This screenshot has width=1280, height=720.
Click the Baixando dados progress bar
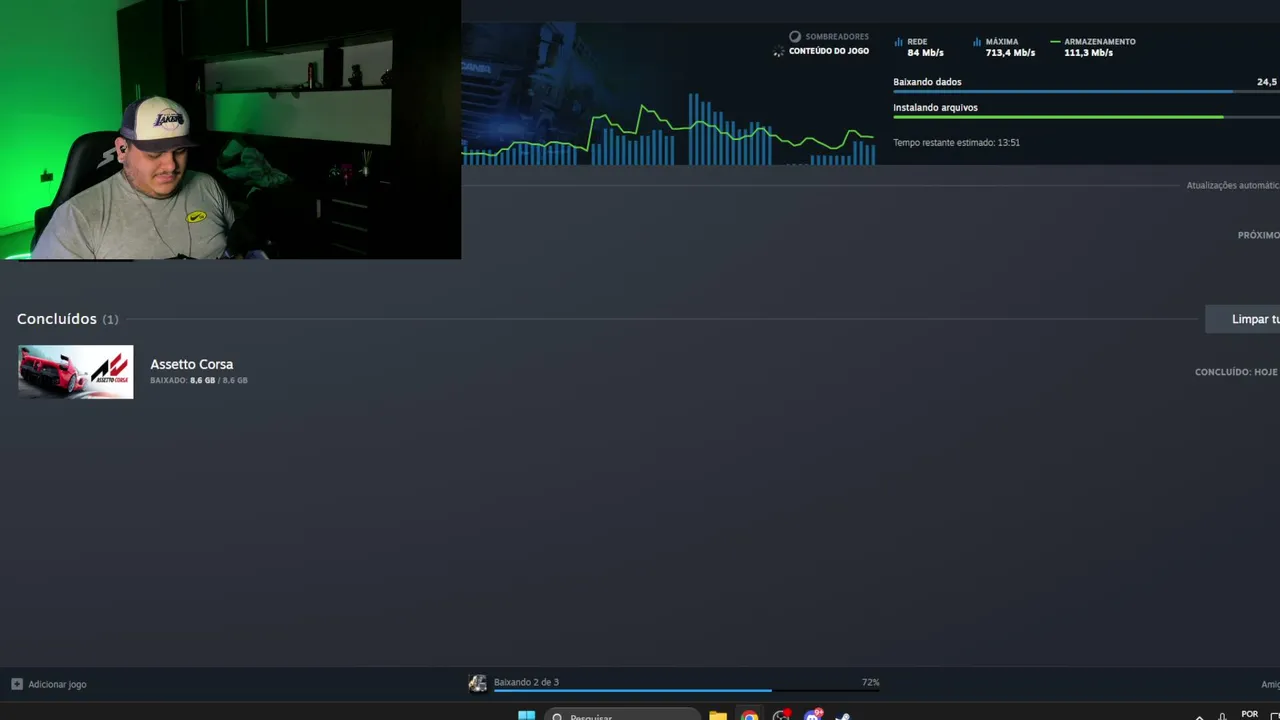pyautogui.click(x=1086, y=92)
